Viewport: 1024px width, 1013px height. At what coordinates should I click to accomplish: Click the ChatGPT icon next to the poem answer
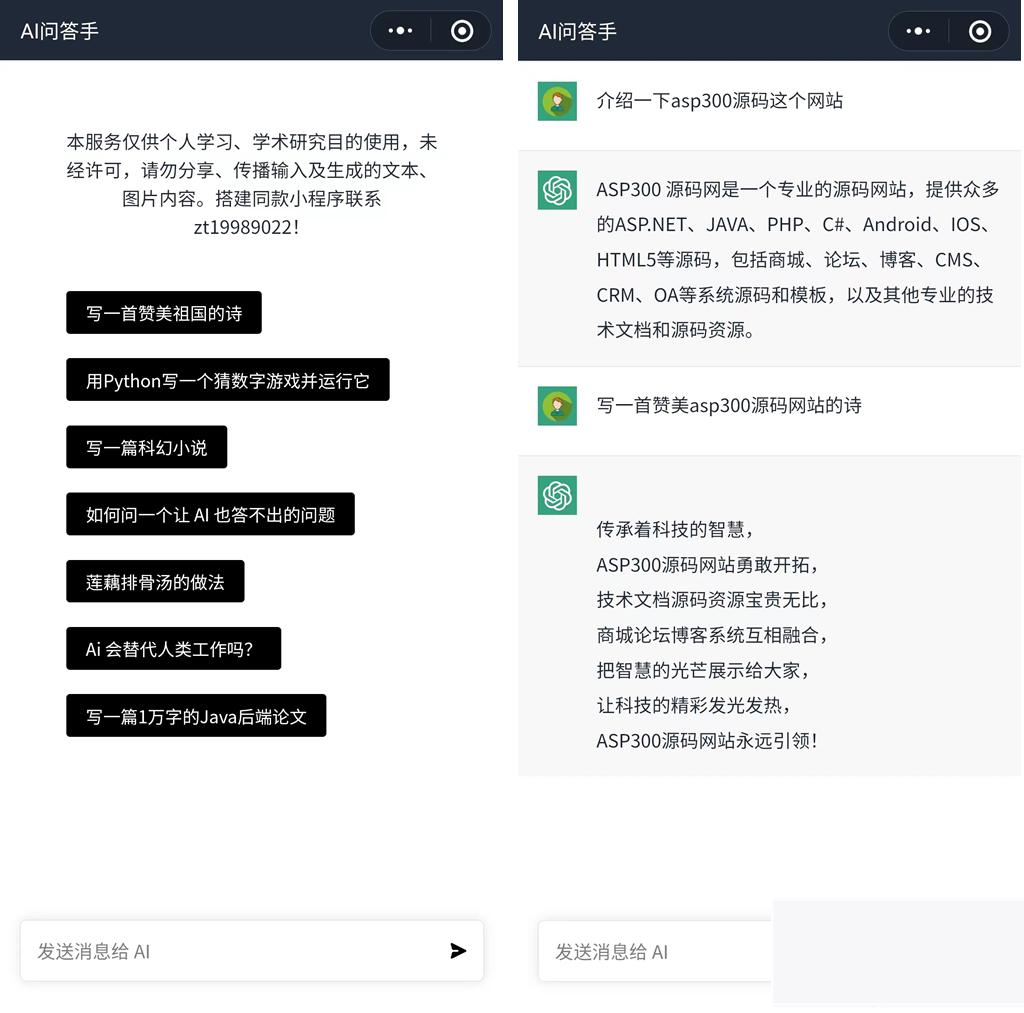coord(557,495)
